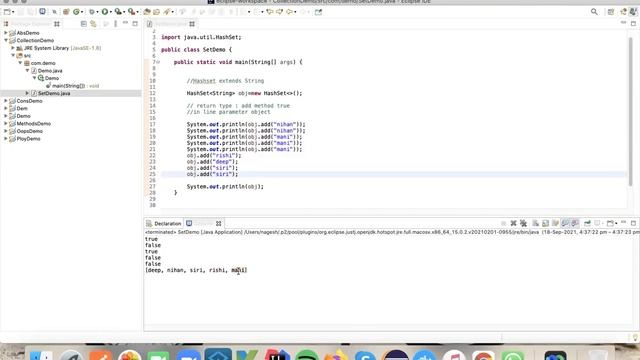The image size is (640, 360).
Task: Click the Open Task folder icon
Action: pyautogui.click(x=156, y=12)
